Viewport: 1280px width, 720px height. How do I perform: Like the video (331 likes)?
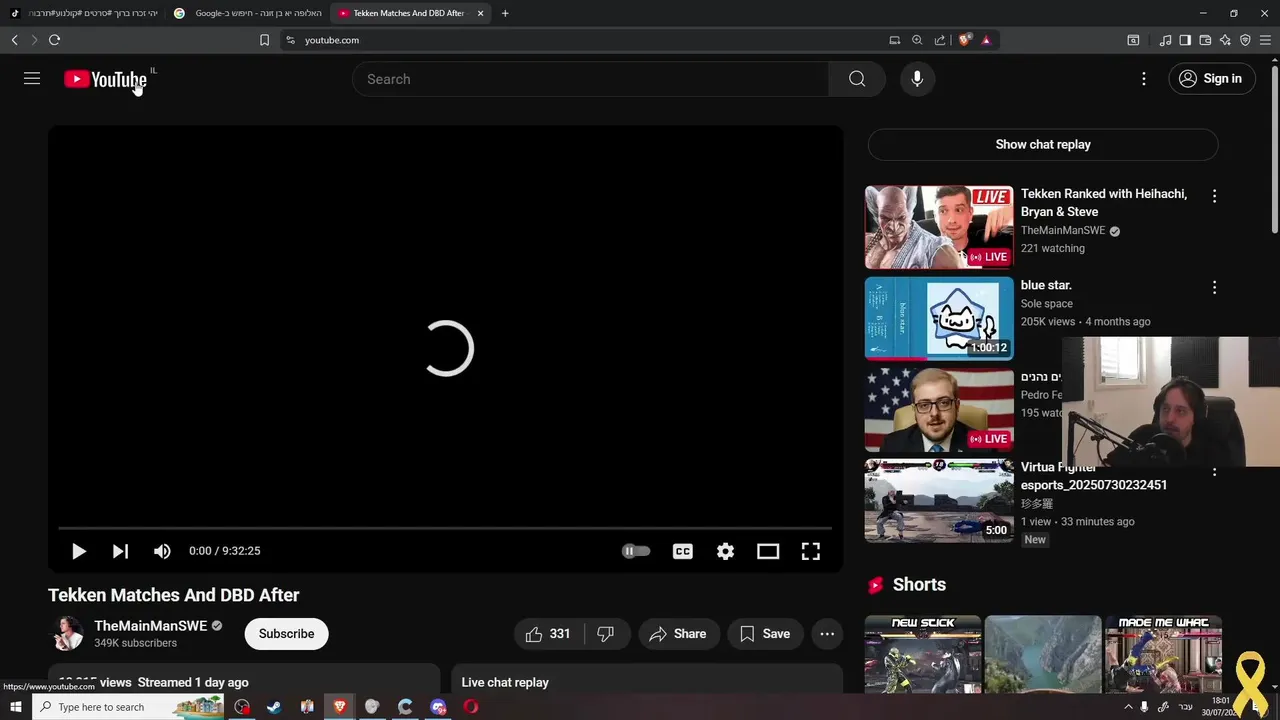click(548, 634)
